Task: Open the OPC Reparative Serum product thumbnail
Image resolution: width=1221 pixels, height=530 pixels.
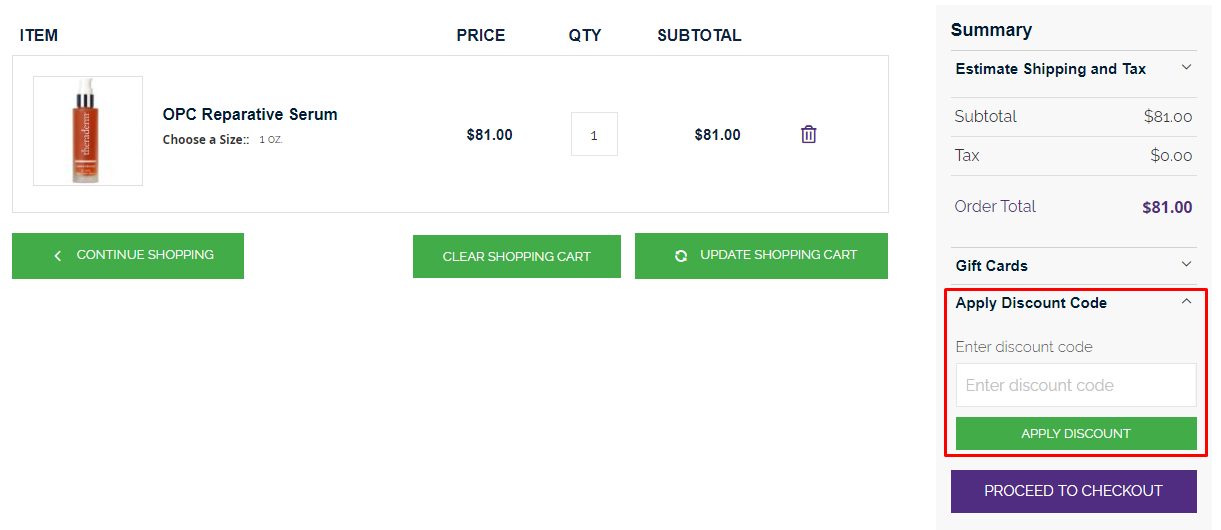Action: (88, 131)
